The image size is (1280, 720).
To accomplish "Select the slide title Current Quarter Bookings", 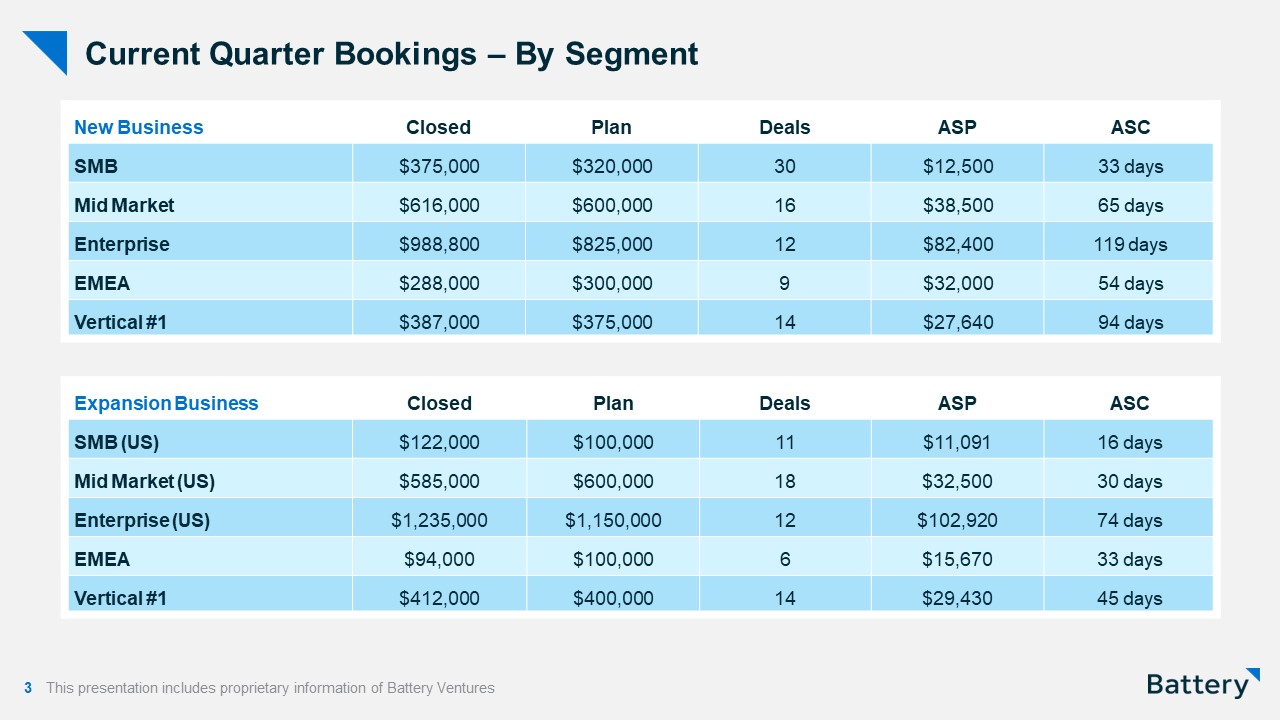I will tap(391, 54).
